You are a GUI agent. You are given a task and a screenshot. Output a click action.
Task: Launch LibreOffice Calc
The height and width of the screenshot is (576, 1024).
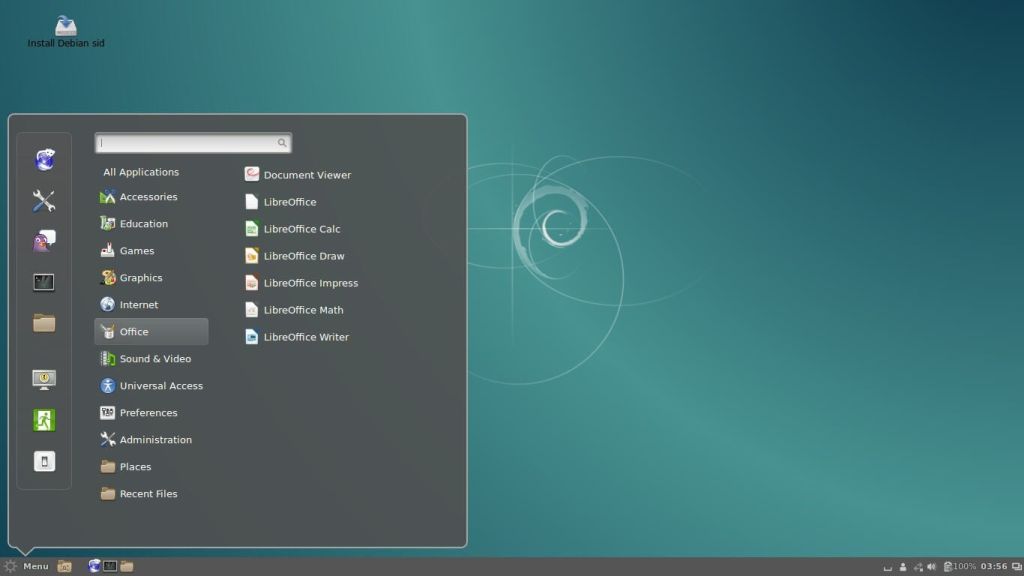coord(293,229)
